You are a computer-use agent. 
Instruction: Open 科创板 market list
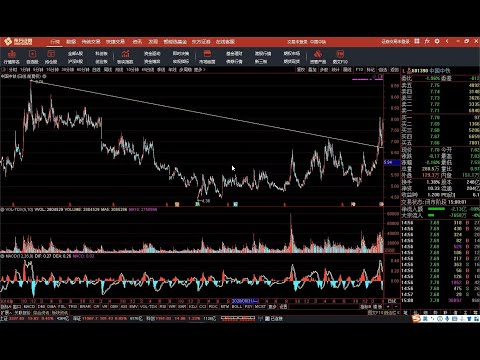(x=101, y=53)
